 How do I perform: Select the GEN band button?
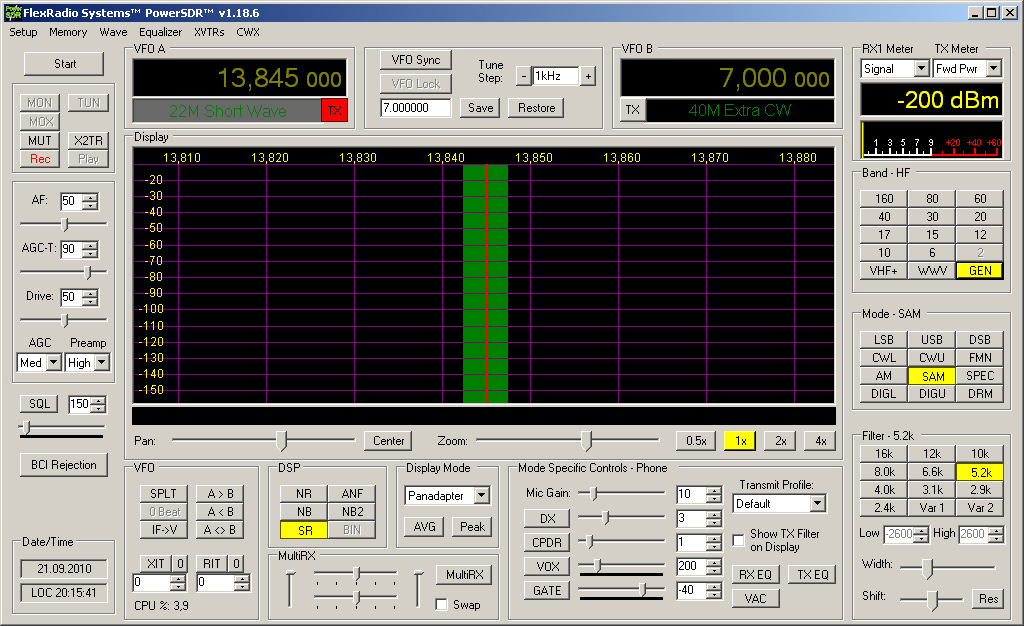point(980,270)
